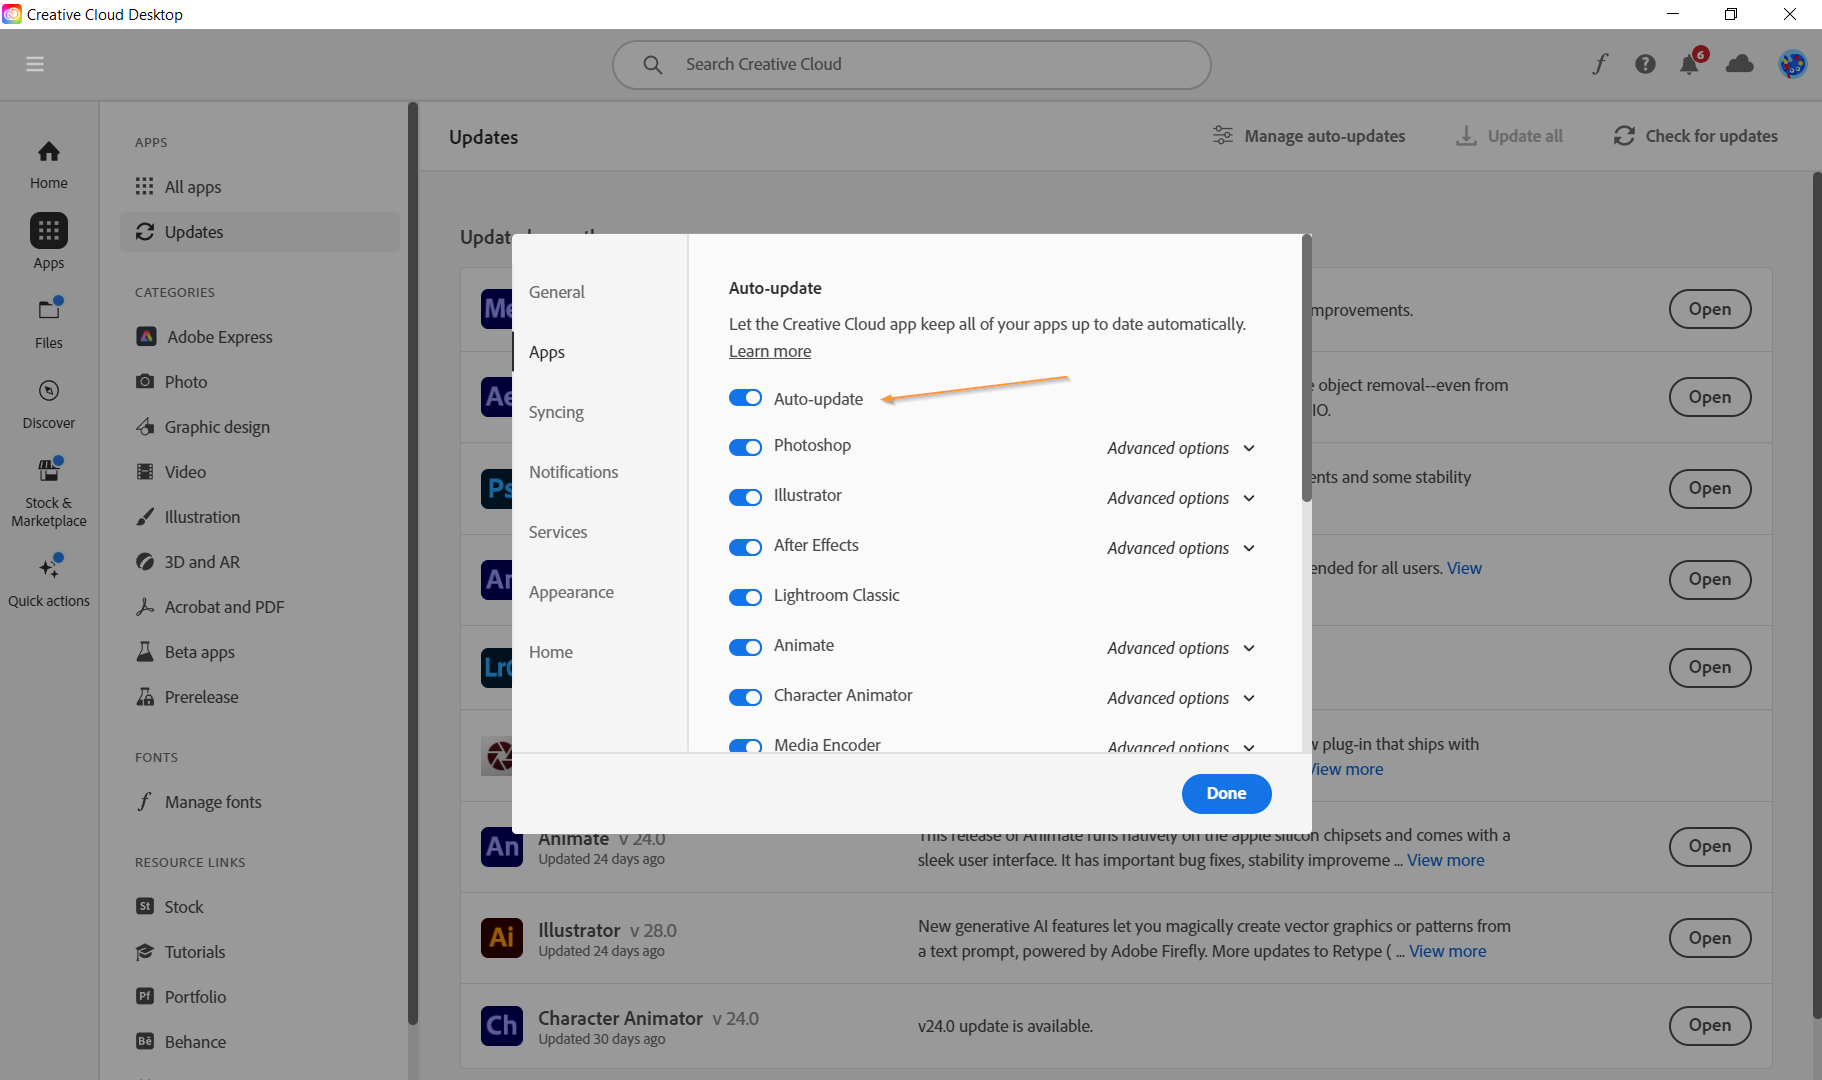
Task: Select Services preferences tab
Action: point(558,532)
